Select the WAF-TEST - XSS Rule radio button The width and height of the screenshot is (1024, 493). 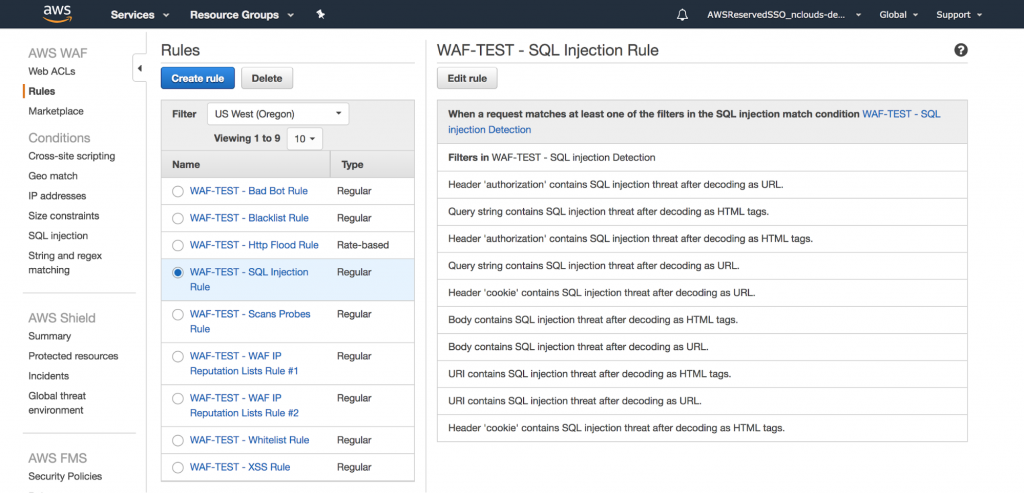point(178,467)
